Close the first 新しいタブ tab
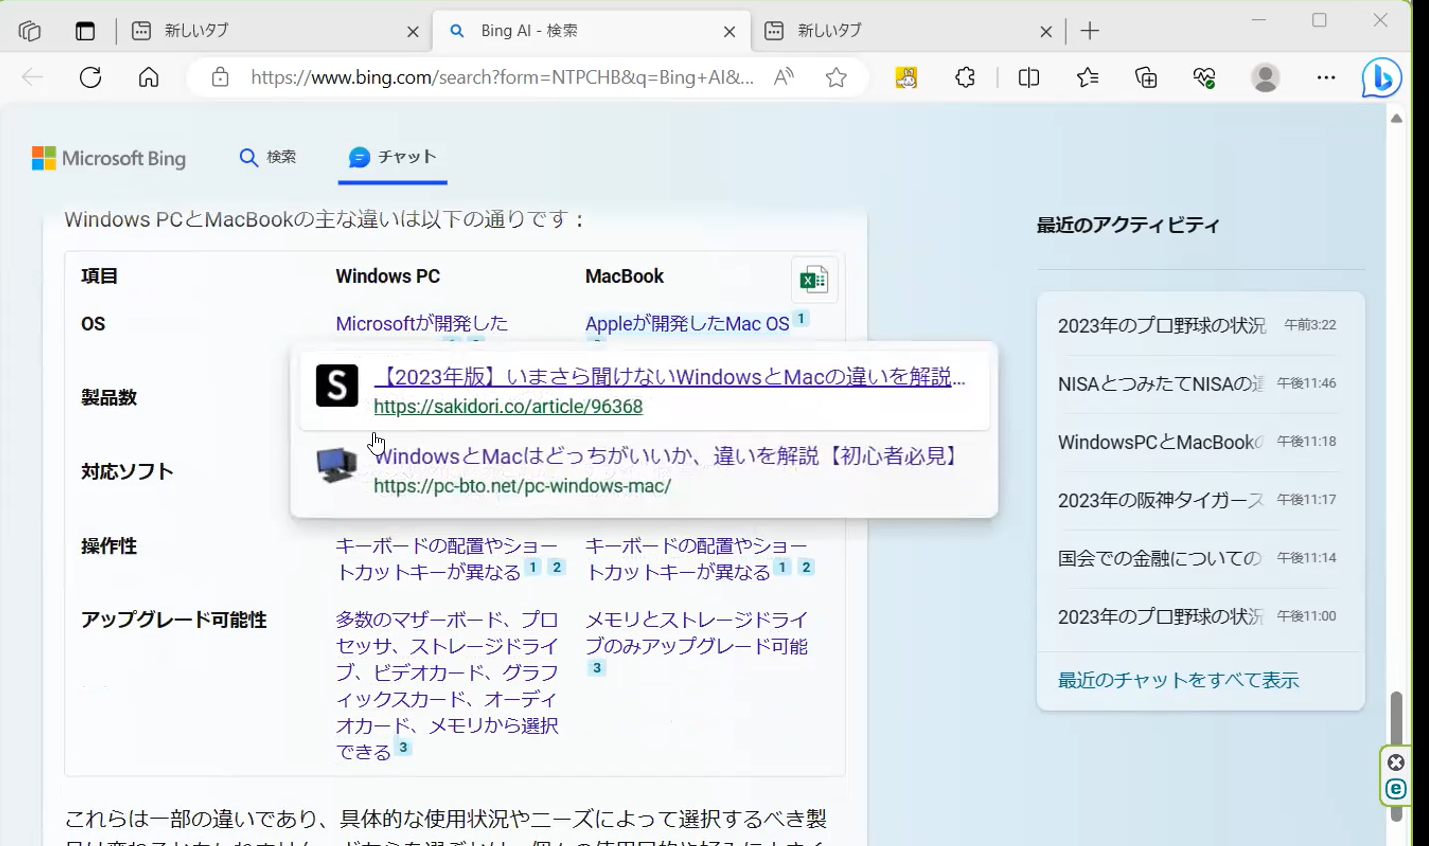 pos(413,32)
